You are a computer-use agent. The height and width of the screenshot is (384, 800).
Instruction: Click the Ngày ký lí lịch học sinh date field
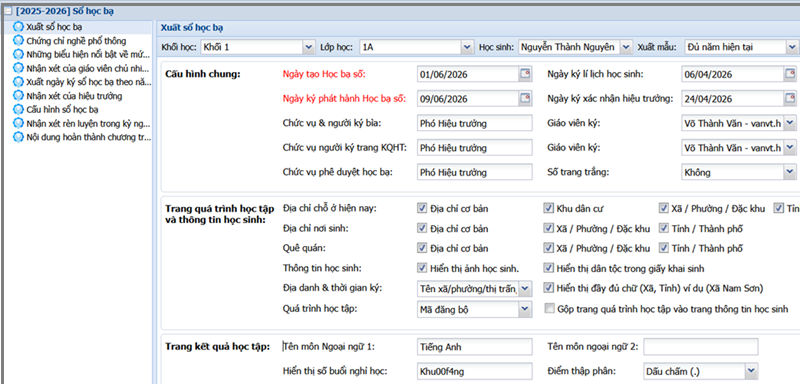click(733, 74)
